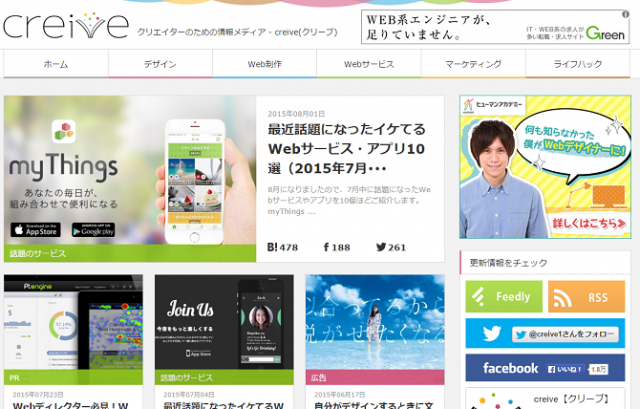Click the date 2015年08月01日
640x409 pixels.
click(x=296, y=114)
